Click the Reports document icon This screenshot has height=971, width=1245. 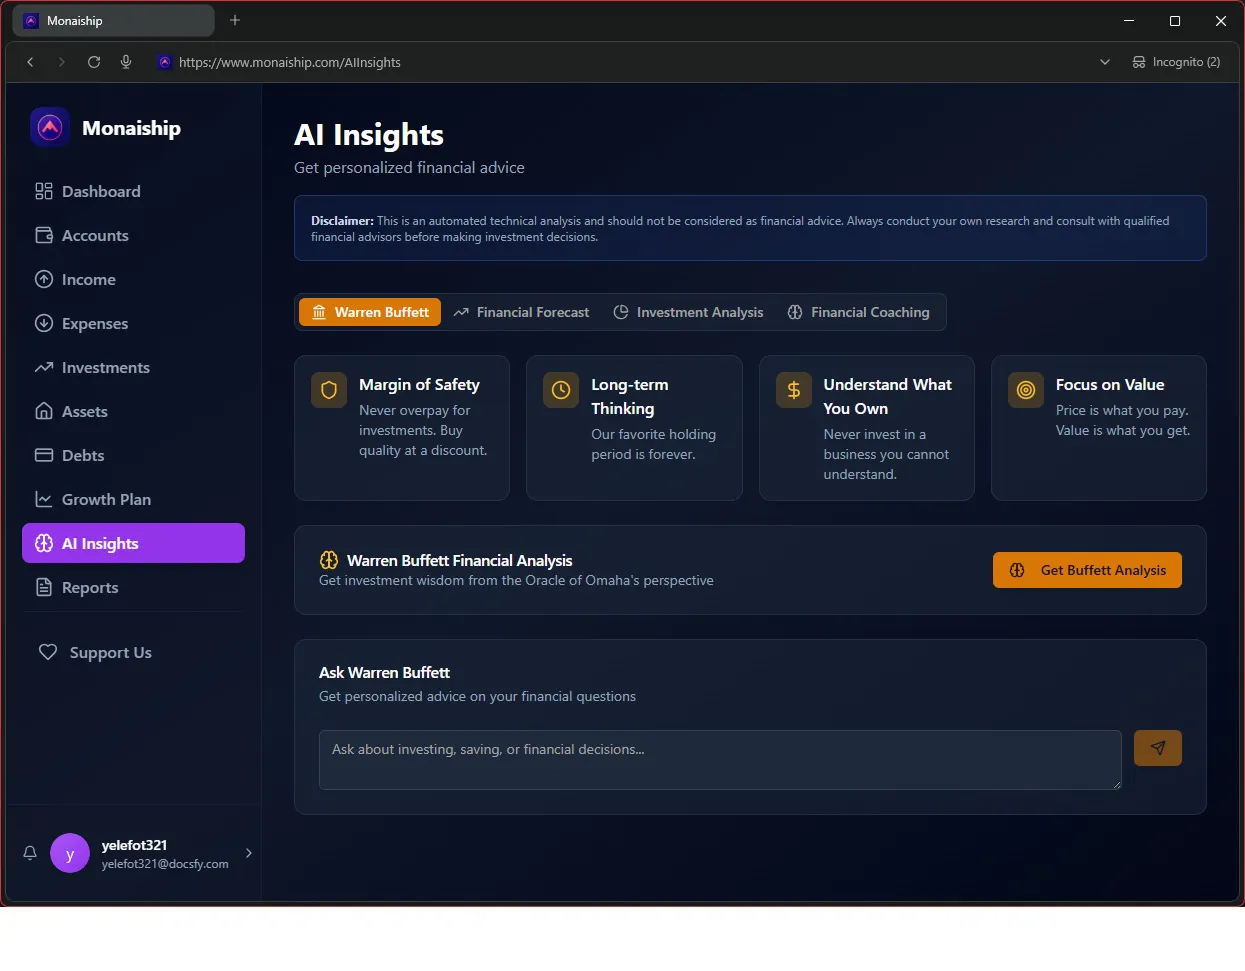coord(44,587)
